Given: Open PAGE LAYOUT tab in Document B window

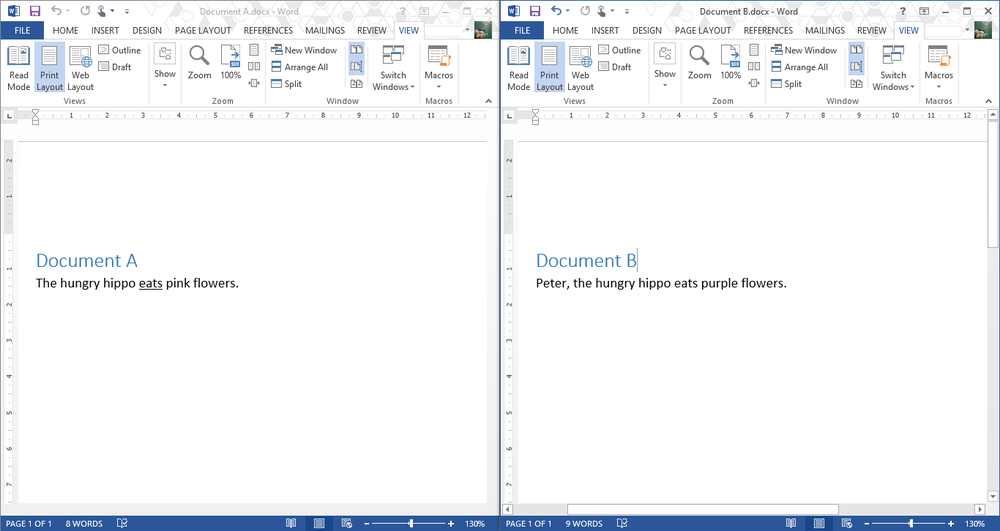Looking at the screenshot, I should 703,30.
